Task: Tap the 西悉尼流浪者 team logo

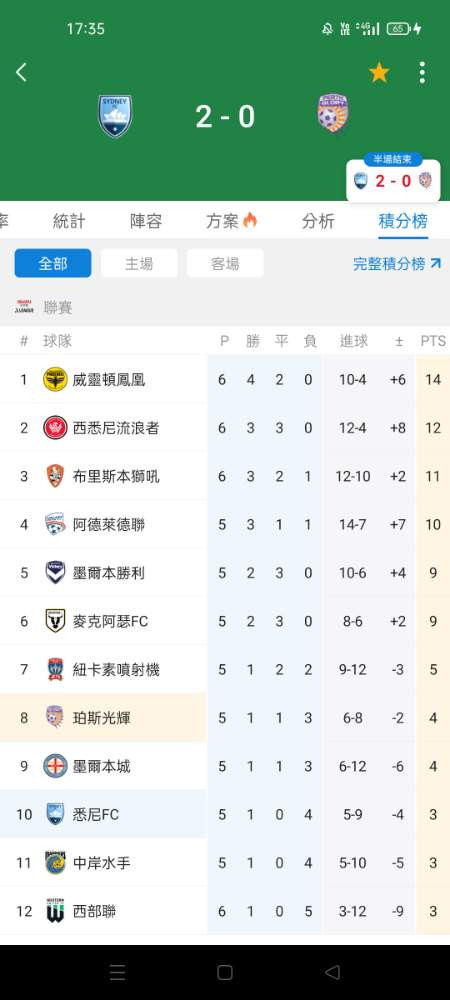Action: (x=55, y=428)
